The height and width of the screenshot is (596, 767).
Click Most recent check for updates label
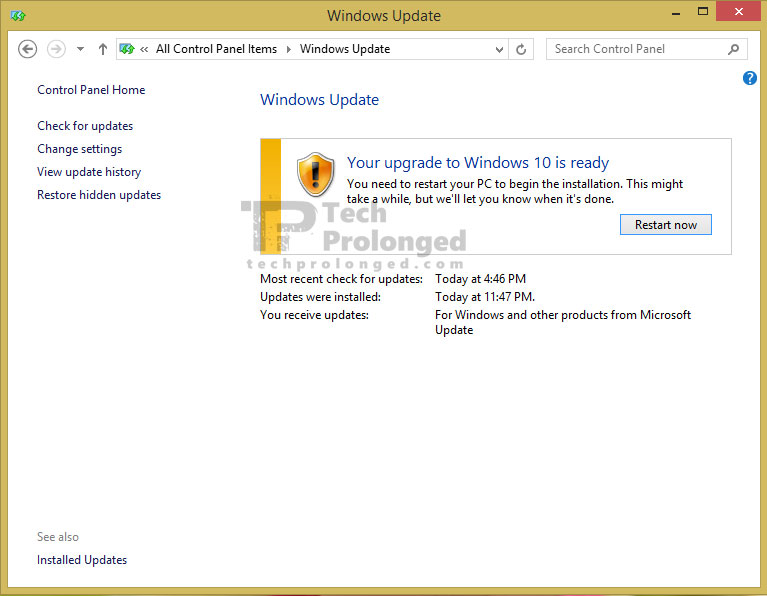(341, 279)
